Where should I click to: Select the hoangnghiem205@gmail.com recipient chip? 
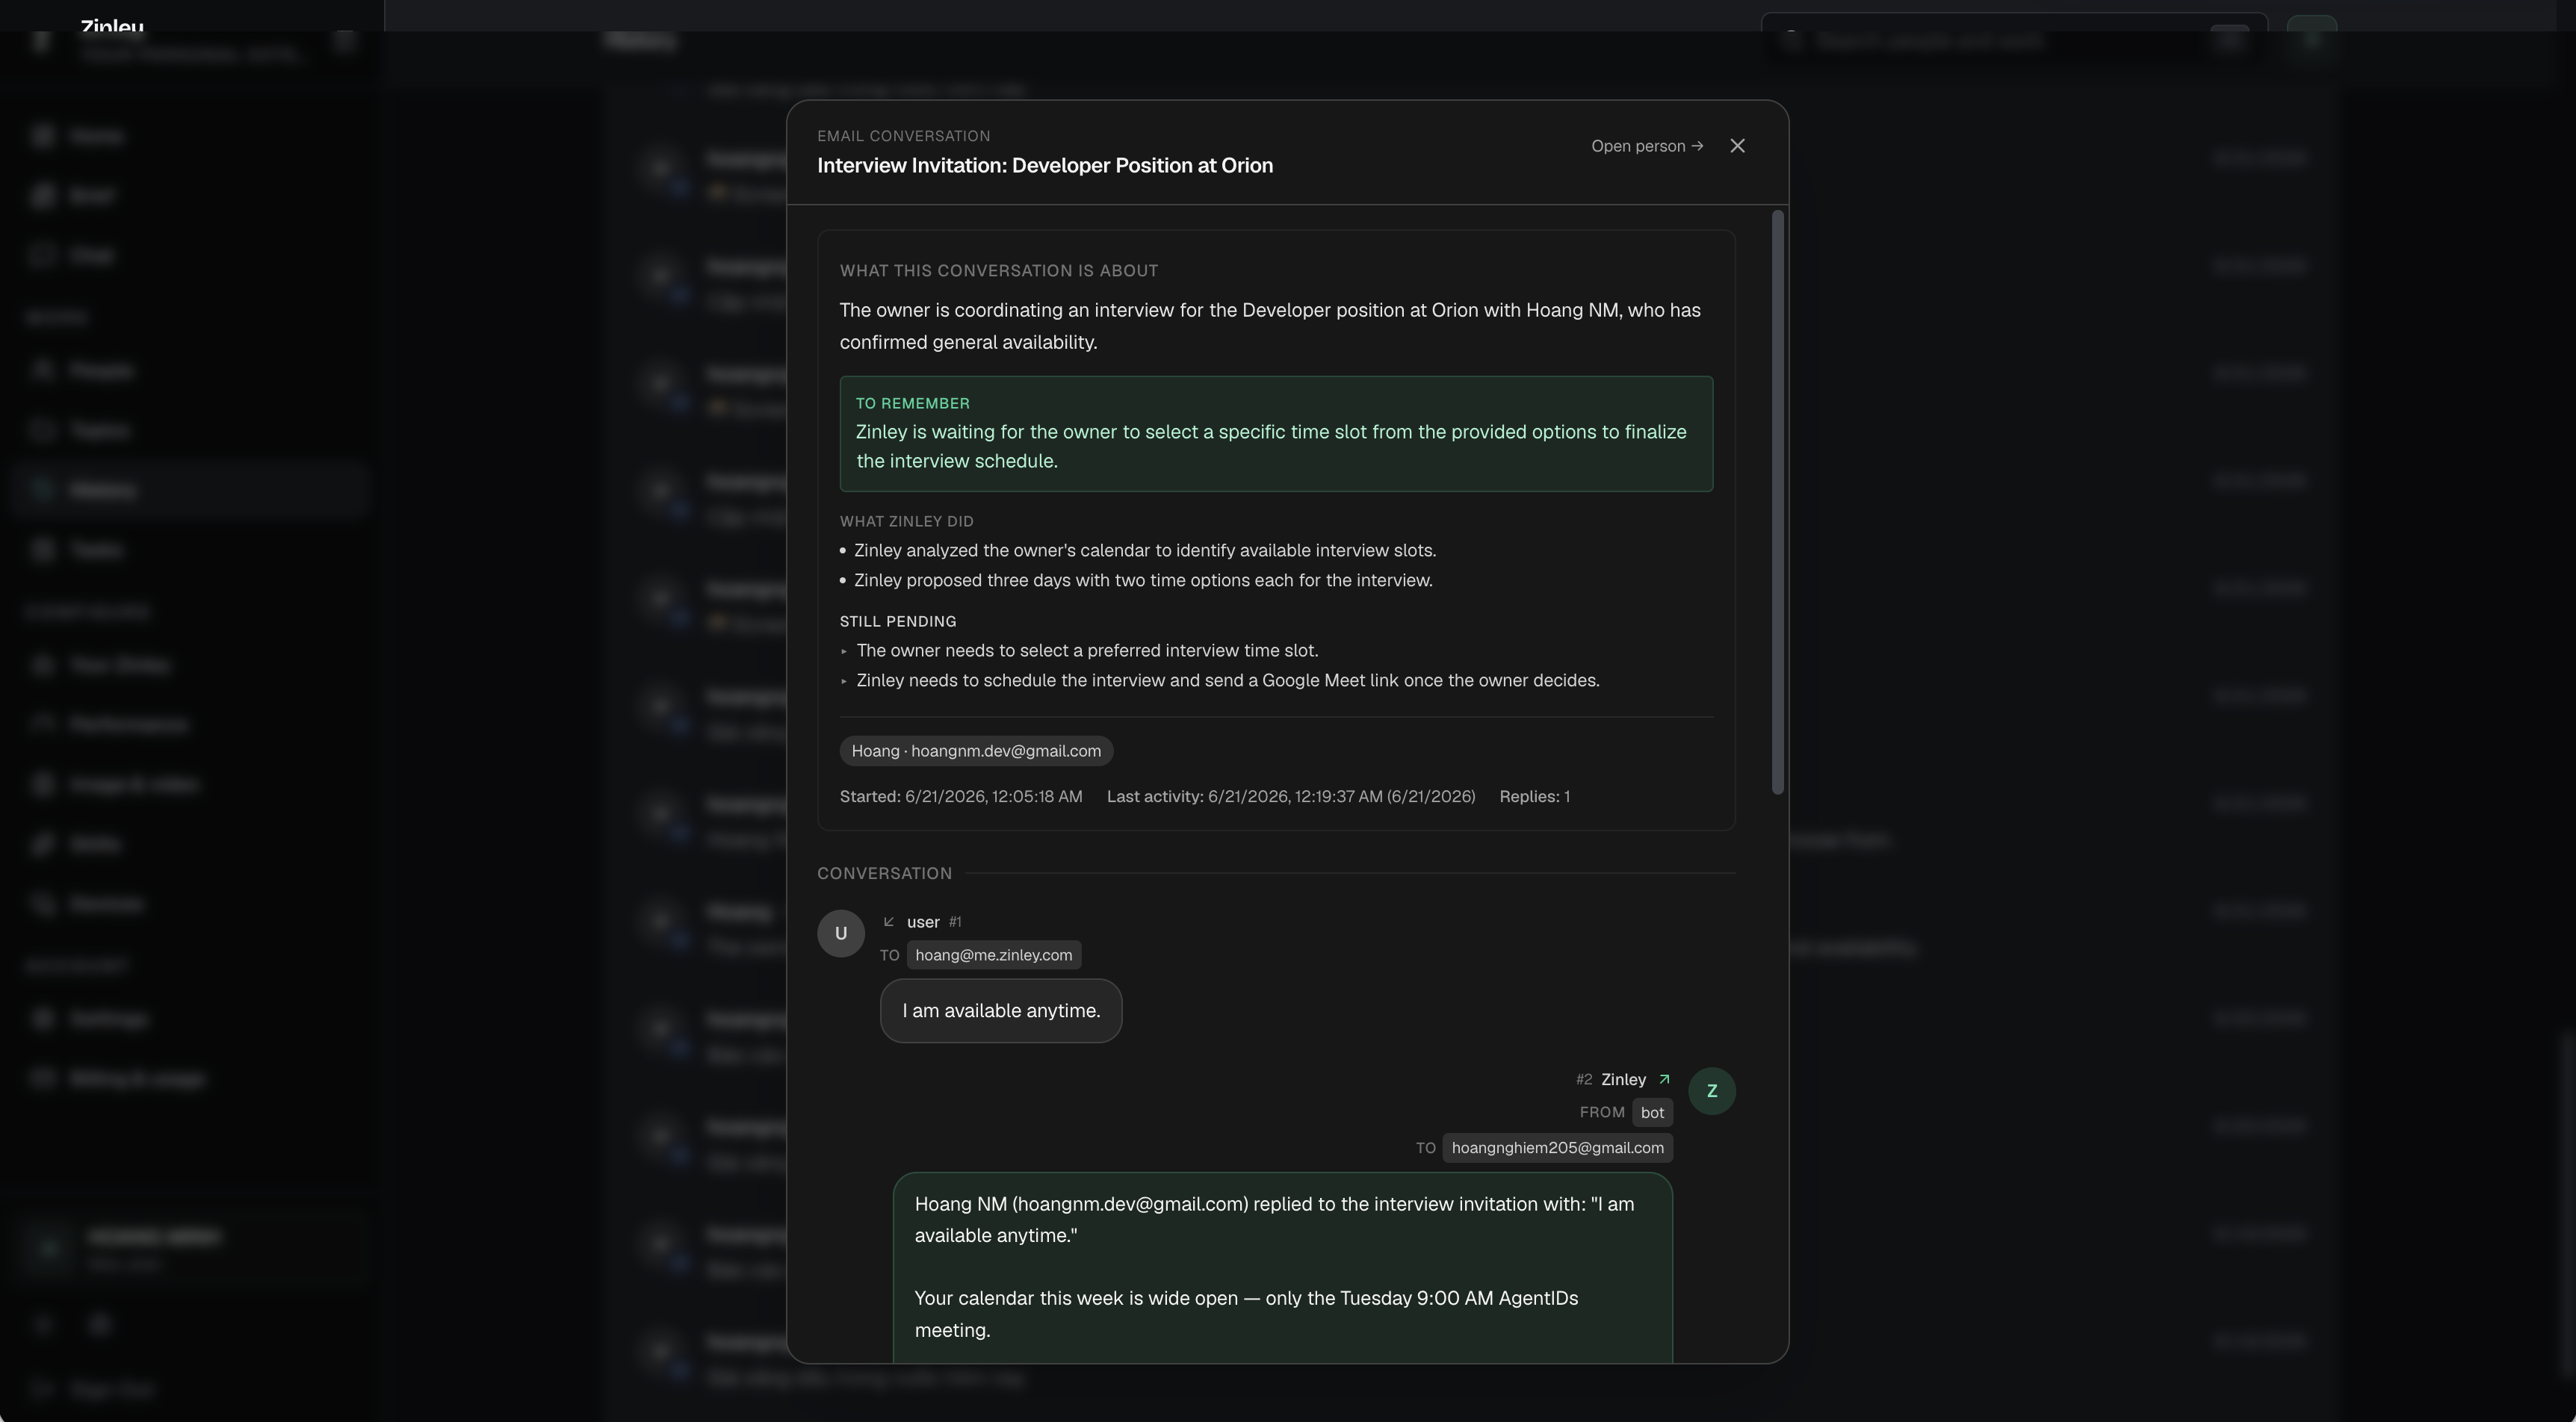[1557, 1148]
